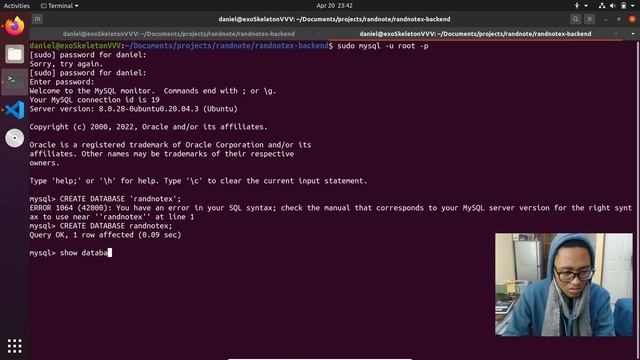The height and width of the screenshot is (360, 640).
Task: Click the new tab icon in terminal header
Action: point(37,19)
